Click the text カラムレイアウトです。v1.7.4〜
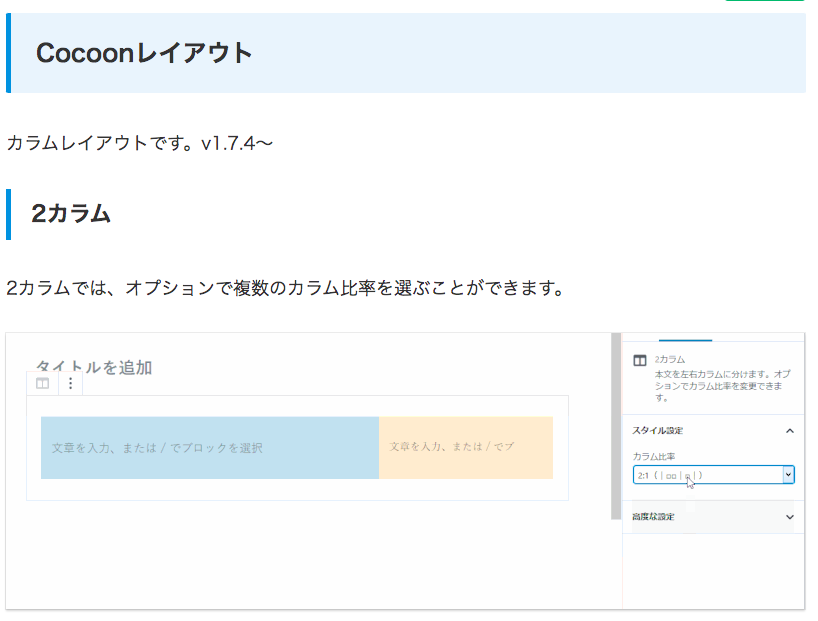This screenshot has height=621, width=818. pos(140,143)
